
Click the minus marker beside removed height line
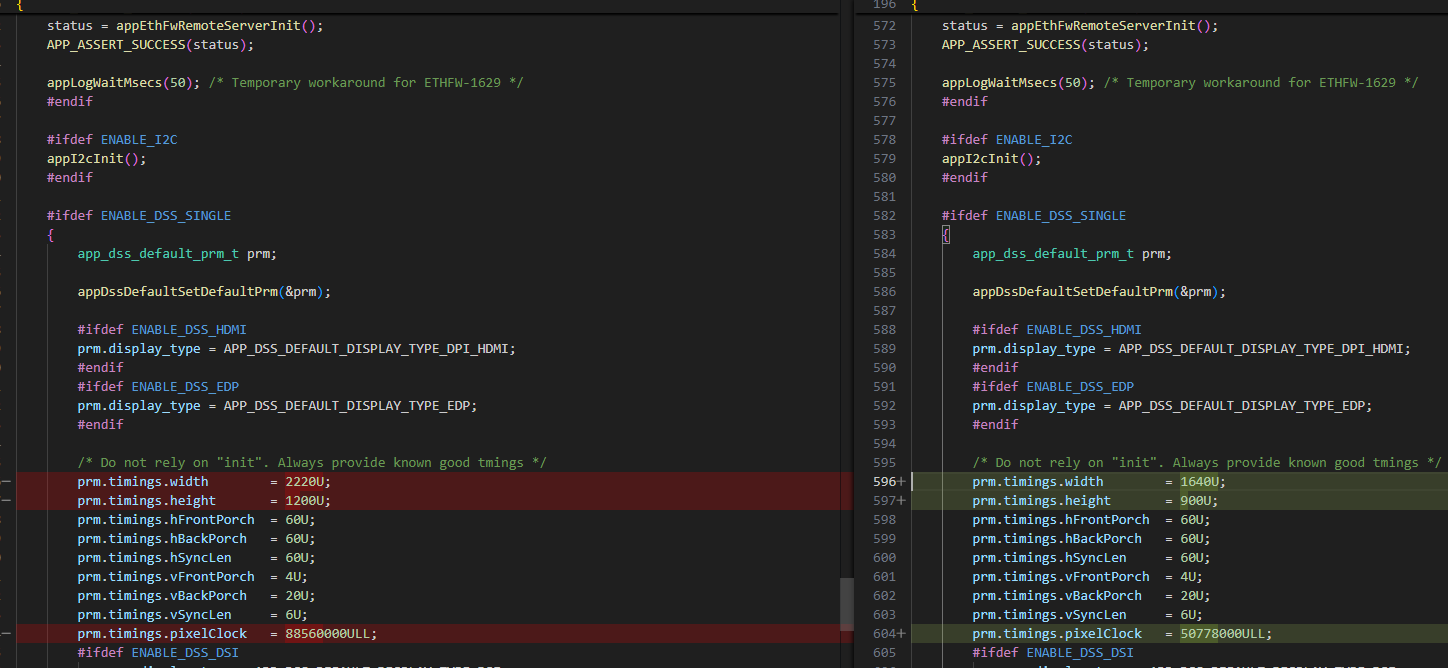pos(6,501)
